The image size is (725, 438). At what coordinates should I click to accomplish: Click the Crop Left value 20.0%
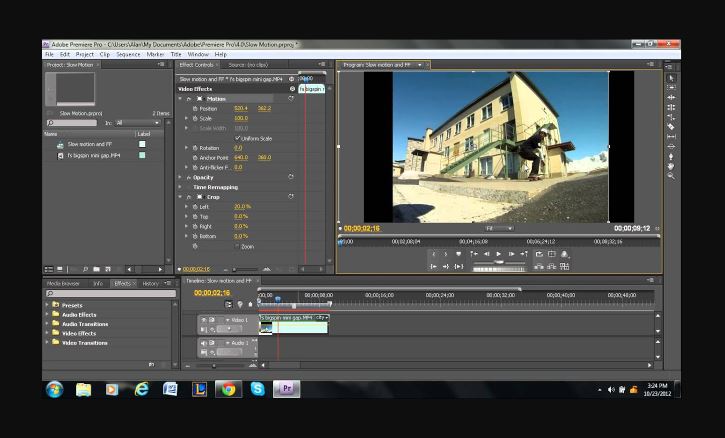coord(242,207)
